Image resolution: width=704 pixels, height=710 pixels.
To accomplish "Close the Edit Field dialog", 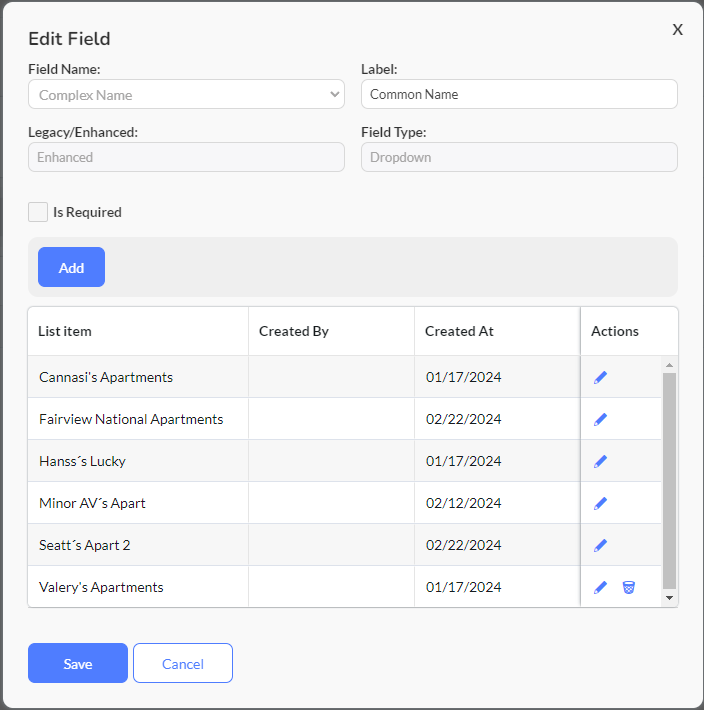I will [x=677, y=29].
